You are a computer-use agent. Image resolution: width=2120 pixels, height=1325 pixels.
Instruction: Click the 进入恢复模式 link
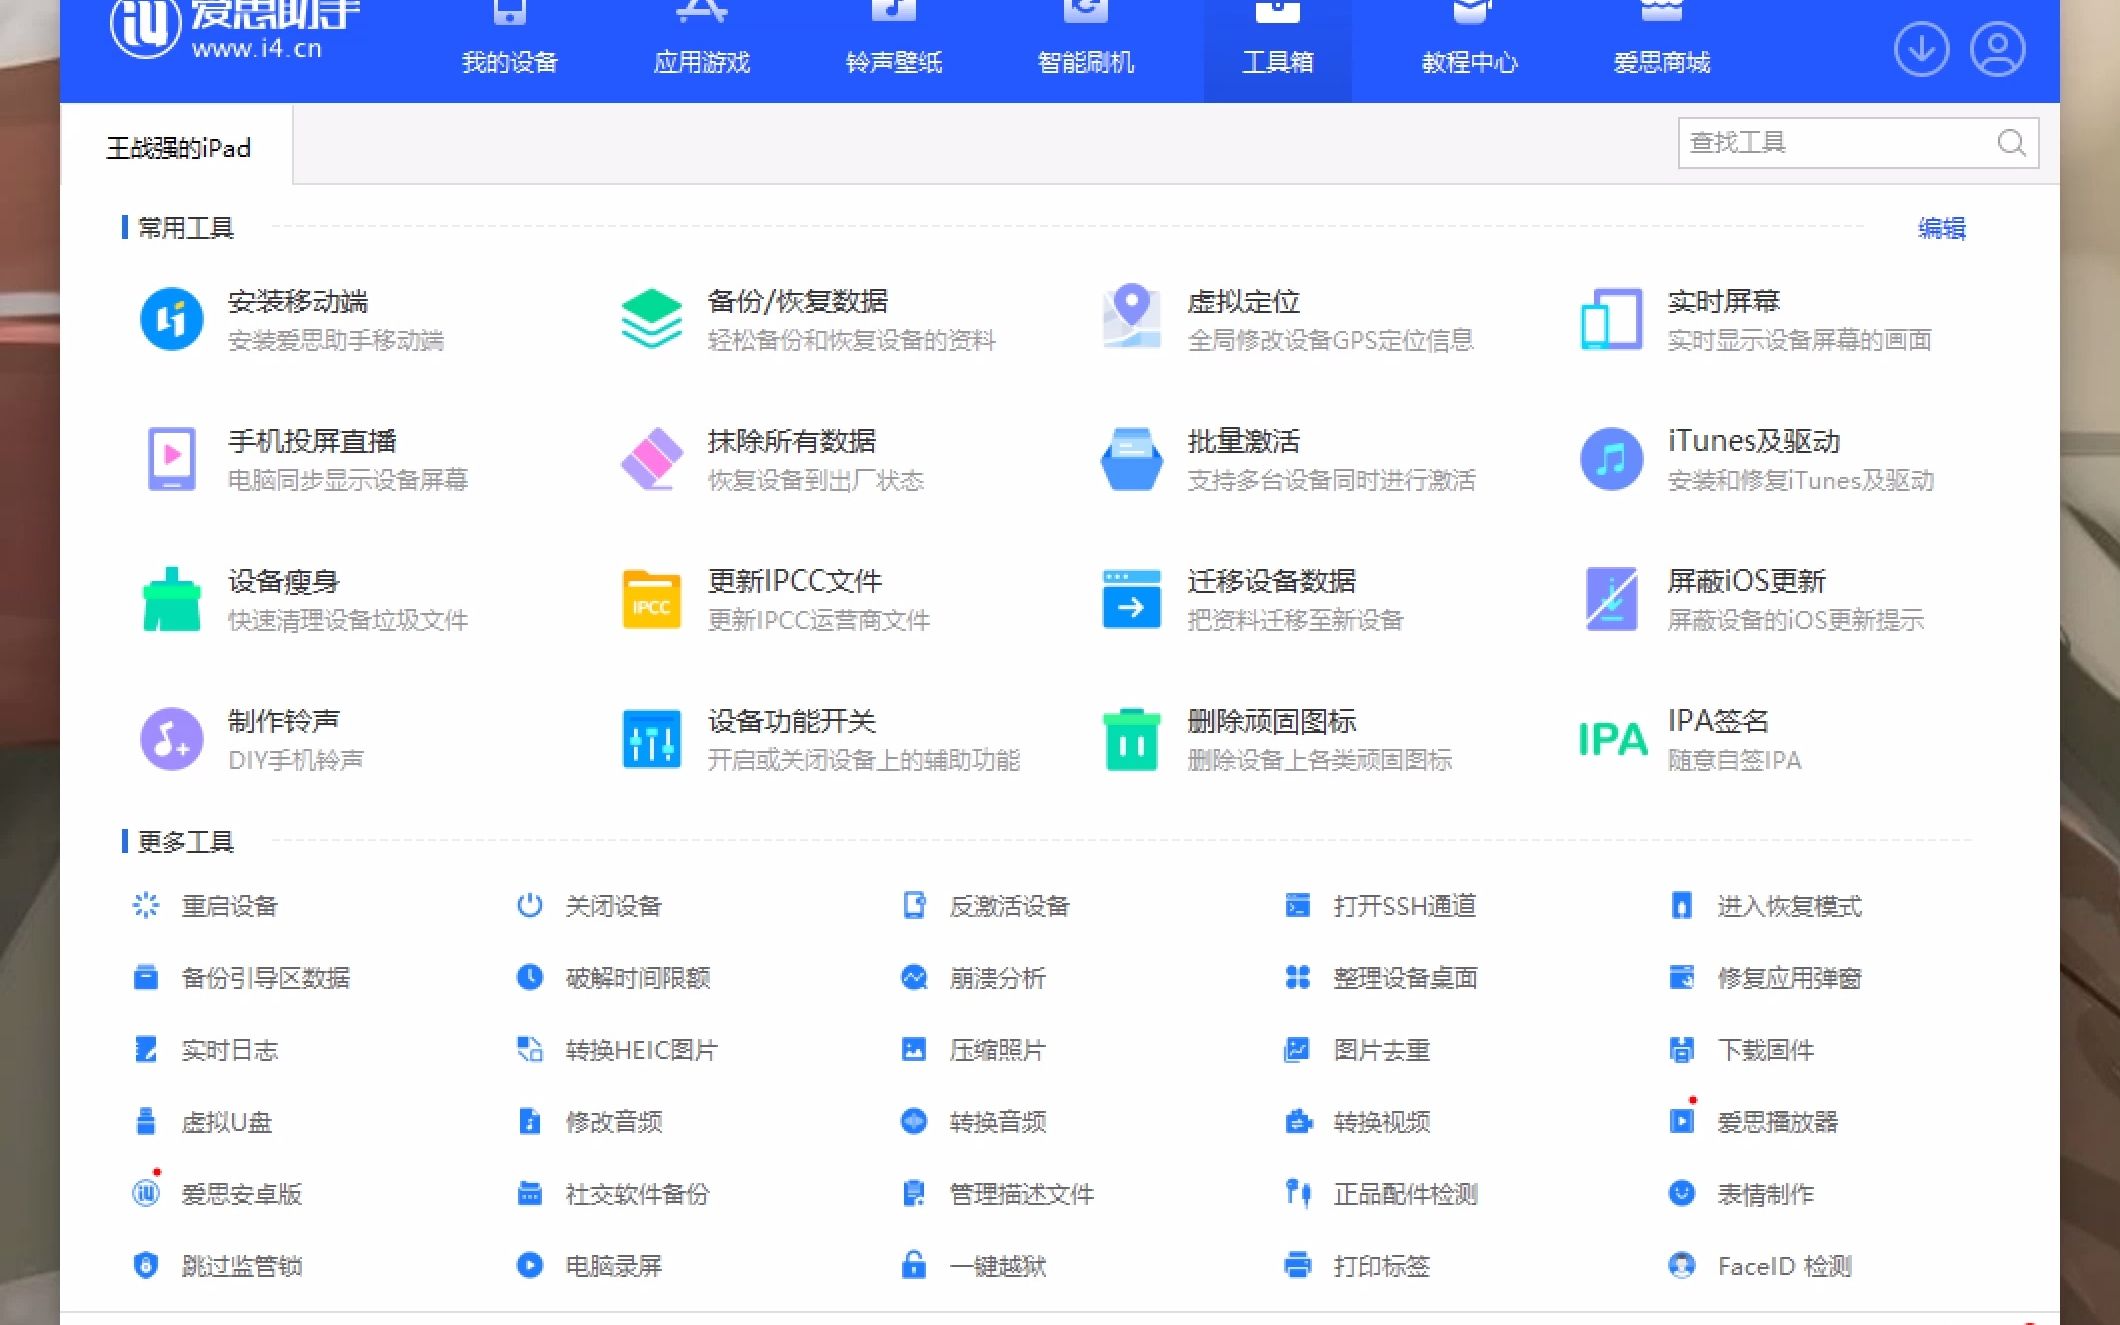[x=1789, y=906]
